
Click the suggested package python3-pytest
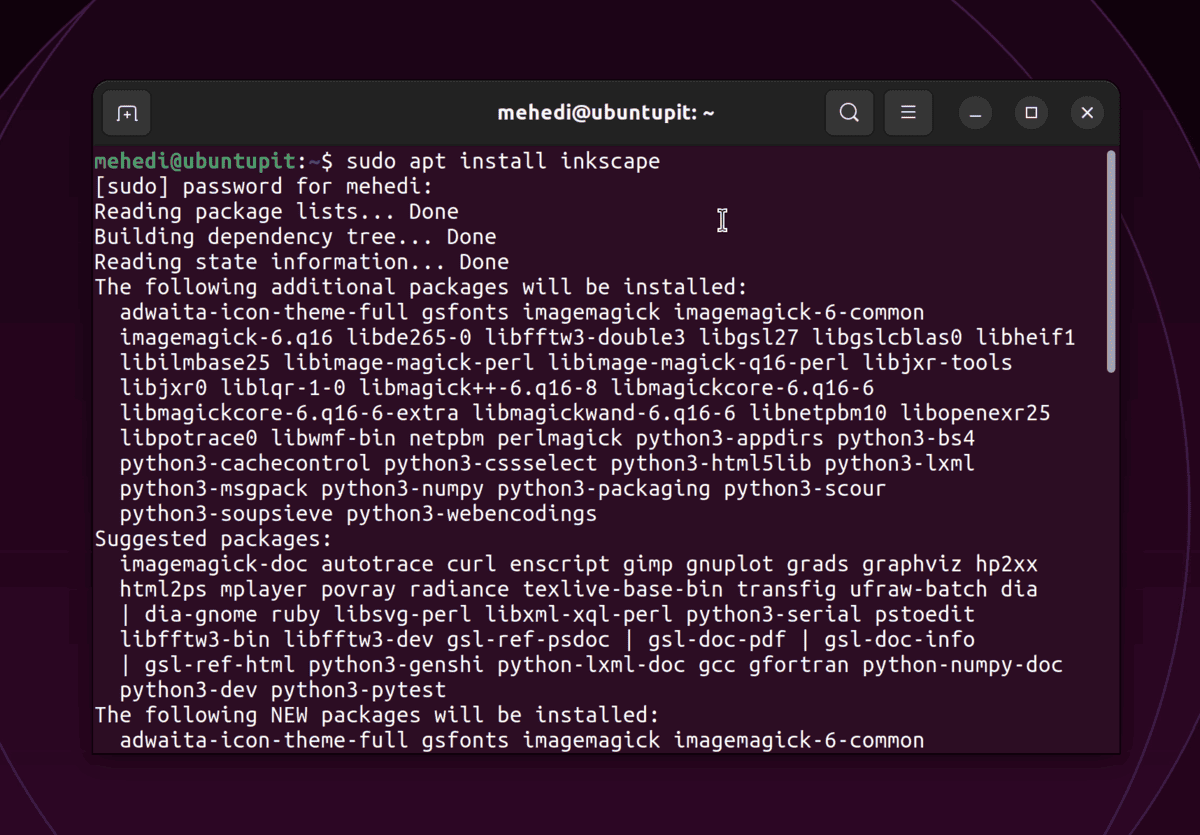[x=359, y=690]
